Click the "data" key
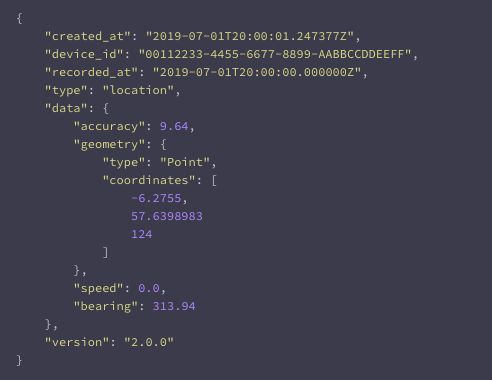Screen dimensions: 492x380 coord(66,108)
